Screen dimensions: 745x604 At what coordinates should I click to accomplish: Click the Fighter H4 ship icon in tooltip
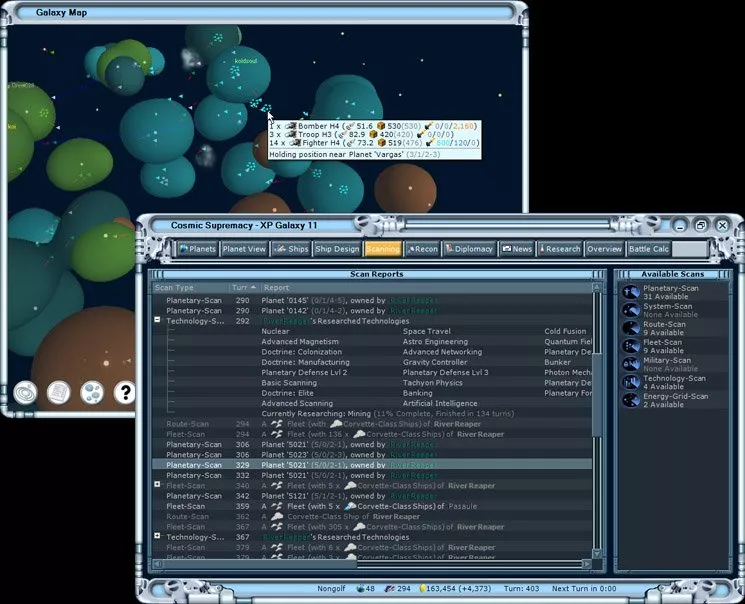(295, 143)
